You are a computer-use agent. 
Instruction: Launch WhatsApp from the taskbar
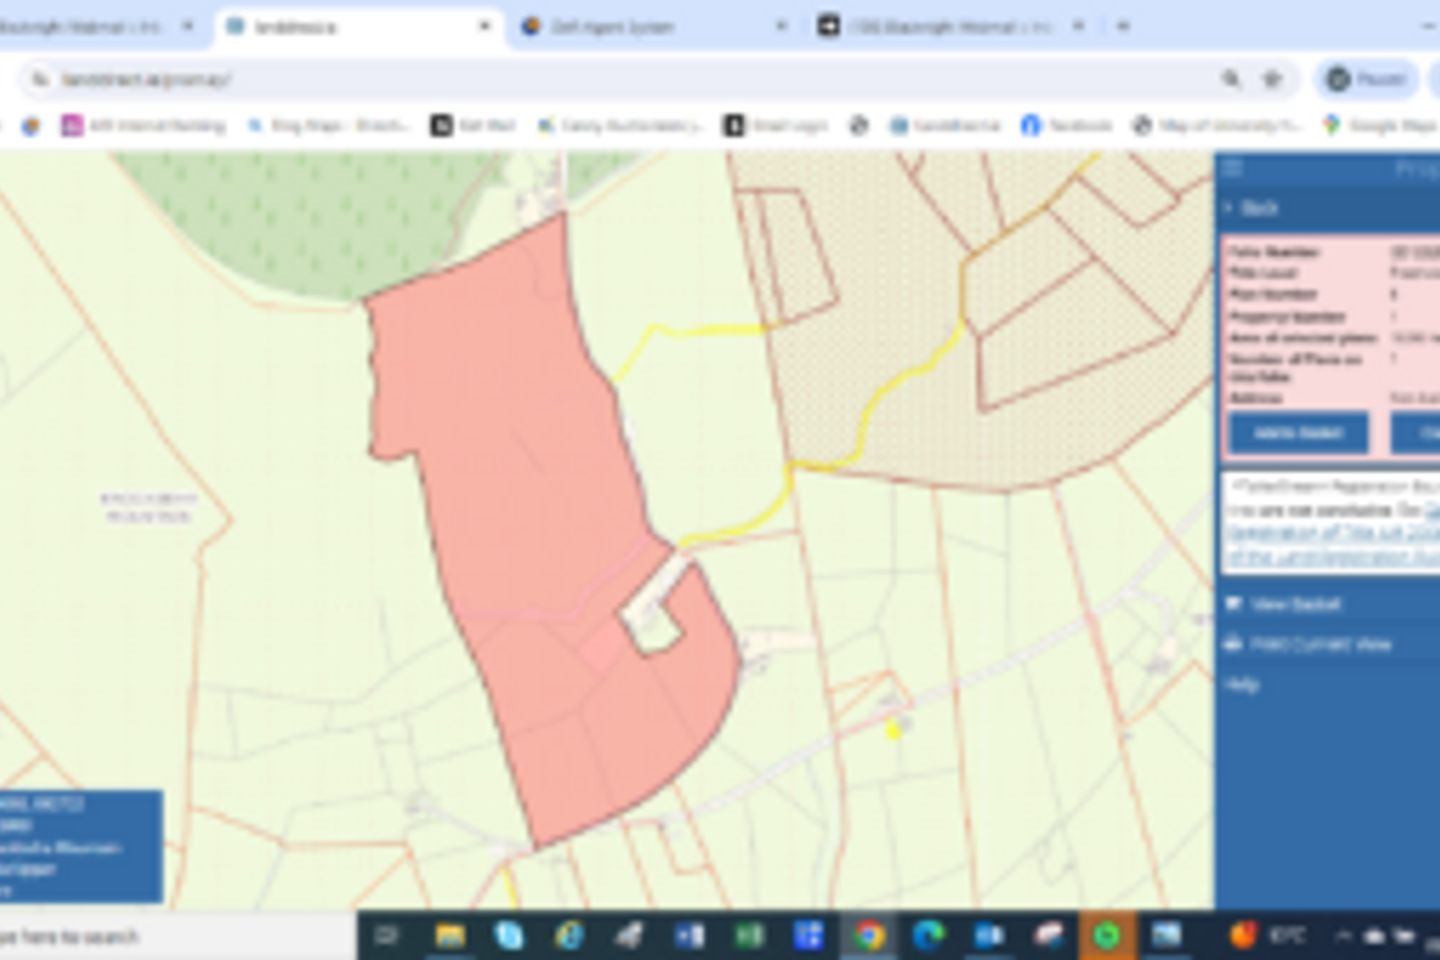1104,938
